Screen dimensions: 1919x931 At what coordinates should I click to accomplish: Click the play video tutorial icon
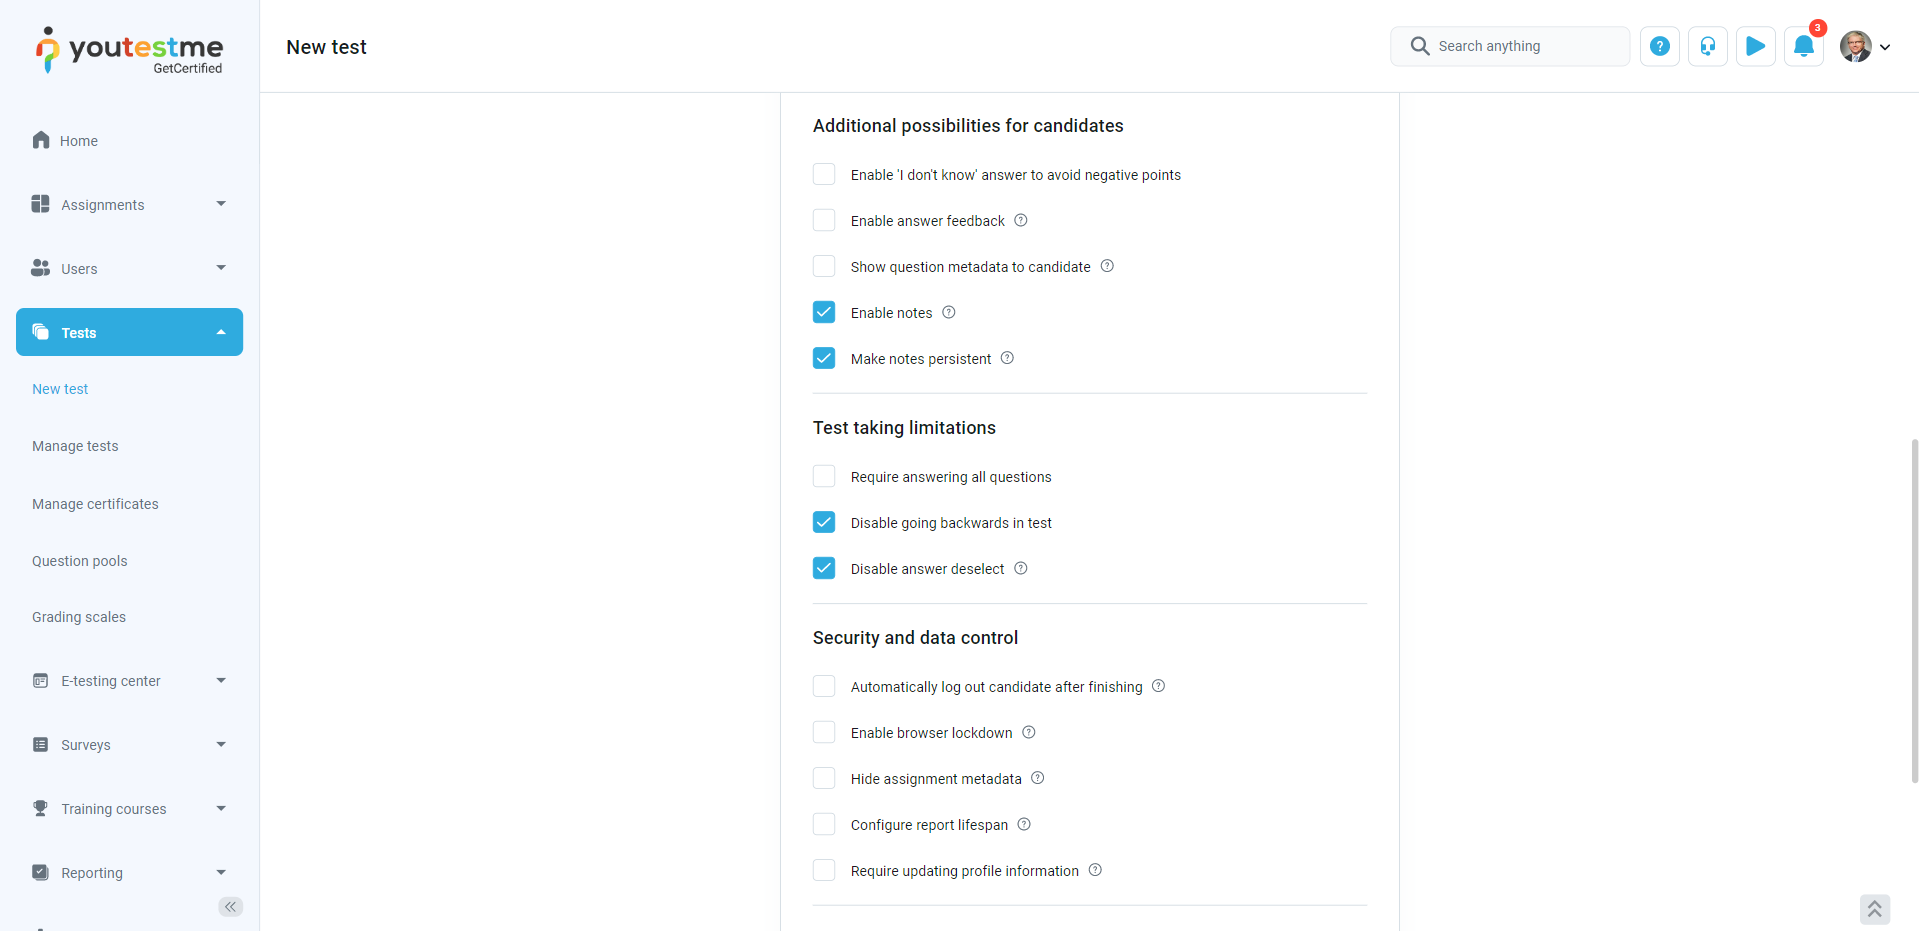1755,46
